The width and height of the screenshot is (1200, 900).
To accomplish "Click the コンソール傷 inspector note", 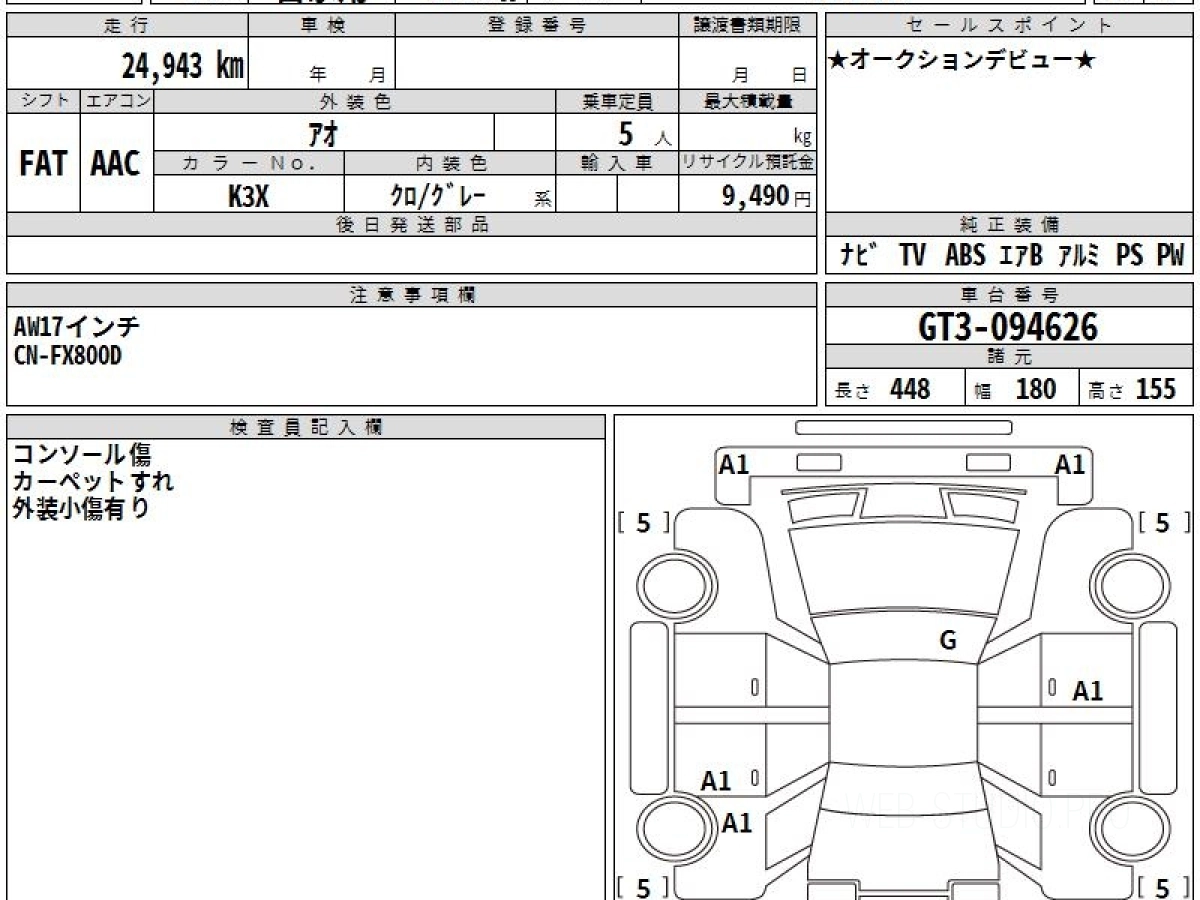I will [x=82, y=454].
